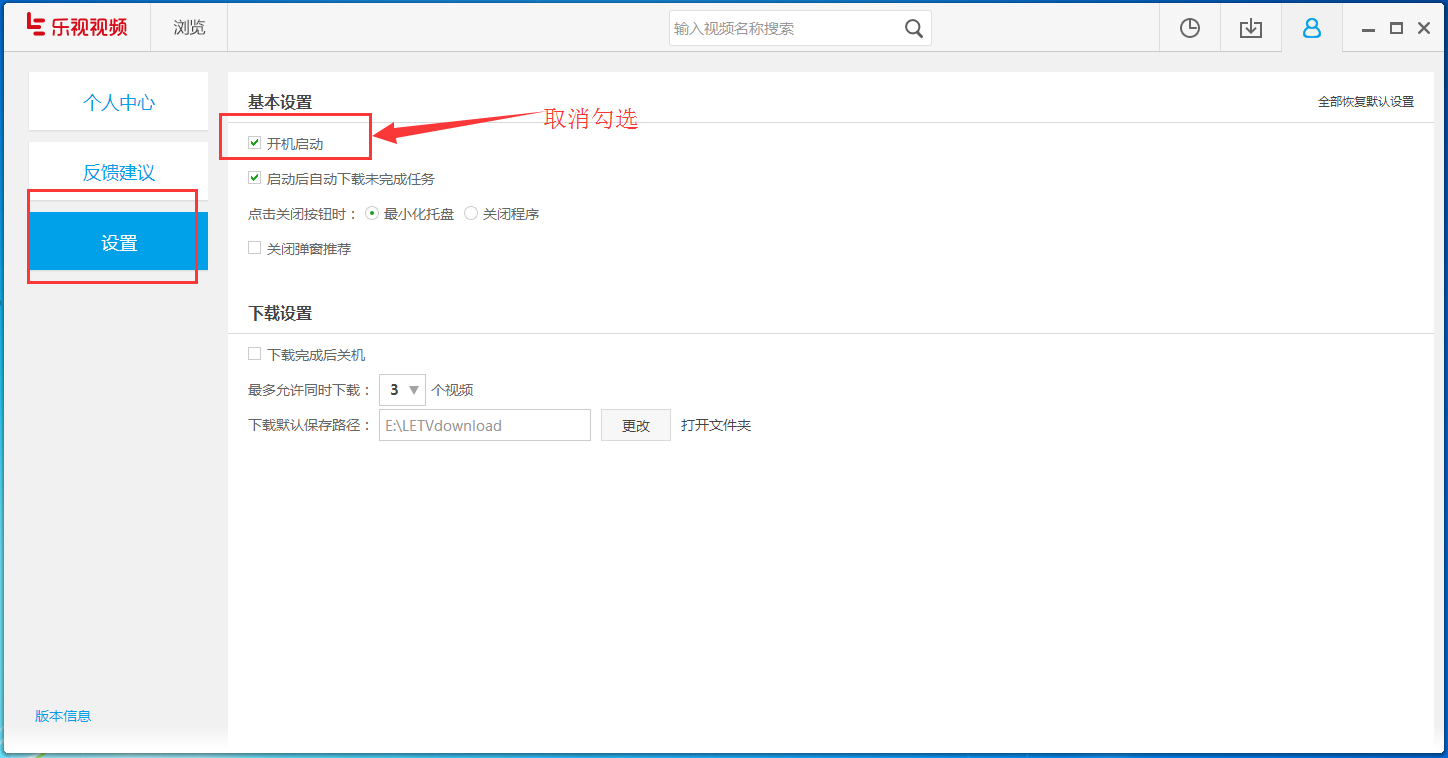
Task: Select 最小化托盘 radio button
Action: [x=371, y=212]
